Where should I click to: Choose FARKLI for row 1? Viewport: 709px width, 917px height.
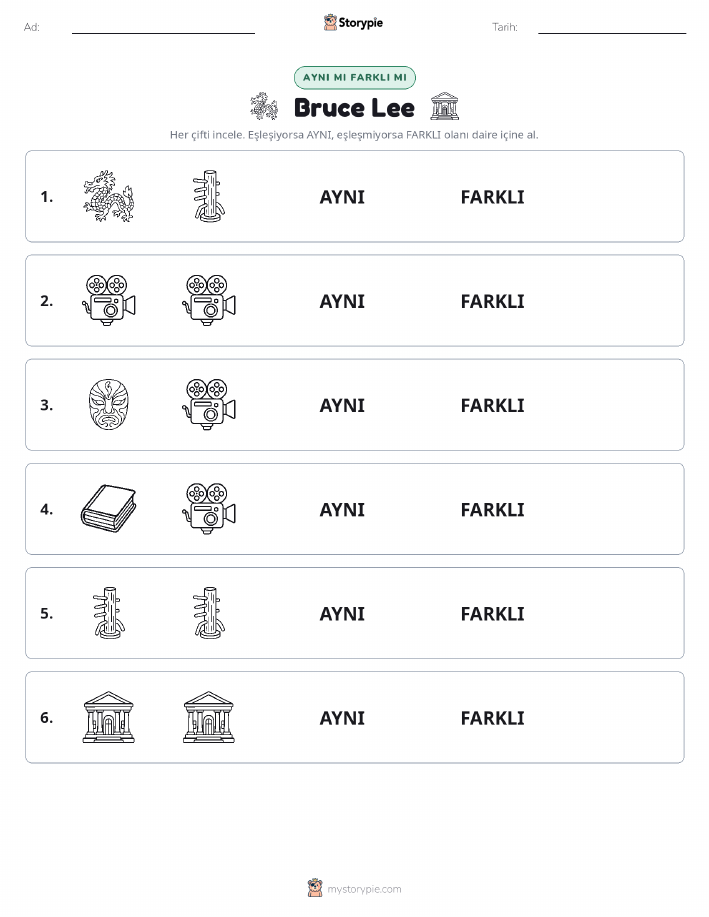(x=493, y=197)
